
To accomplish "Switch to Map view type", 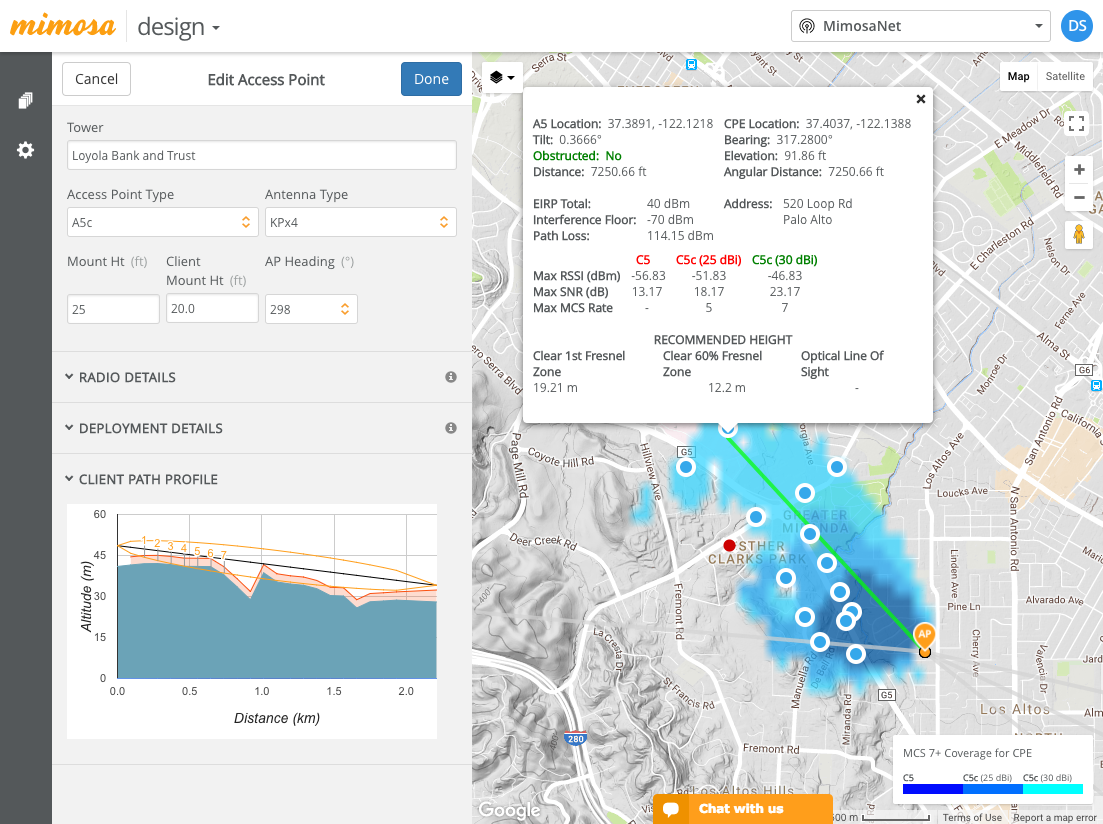I will (1018, 77).
